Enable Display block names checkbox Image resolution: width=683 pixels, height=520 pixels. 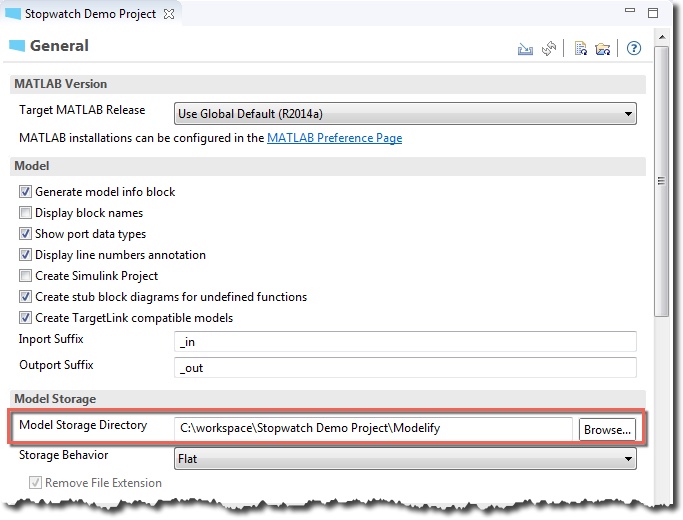(x=25, y=213)
